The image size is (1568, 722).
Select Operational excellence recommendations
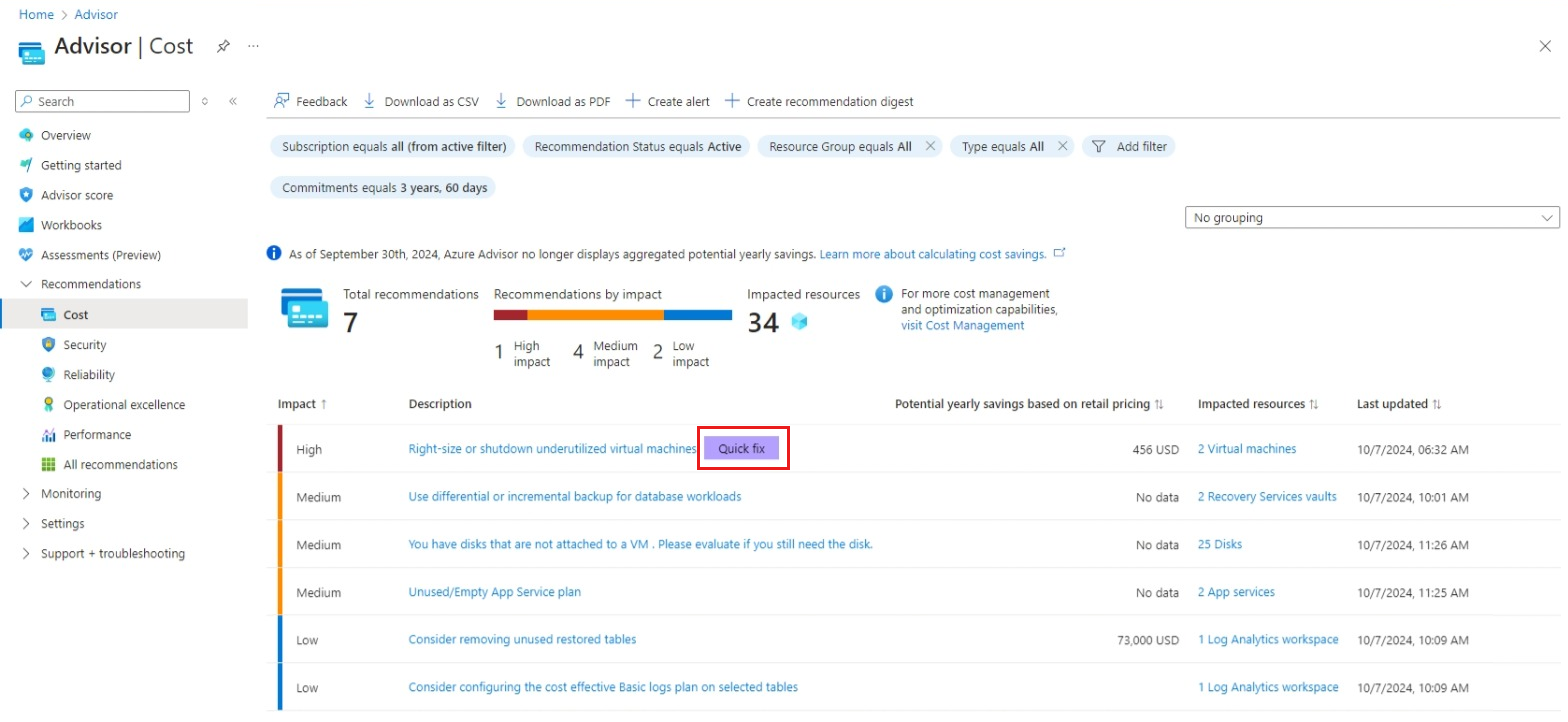124,404
